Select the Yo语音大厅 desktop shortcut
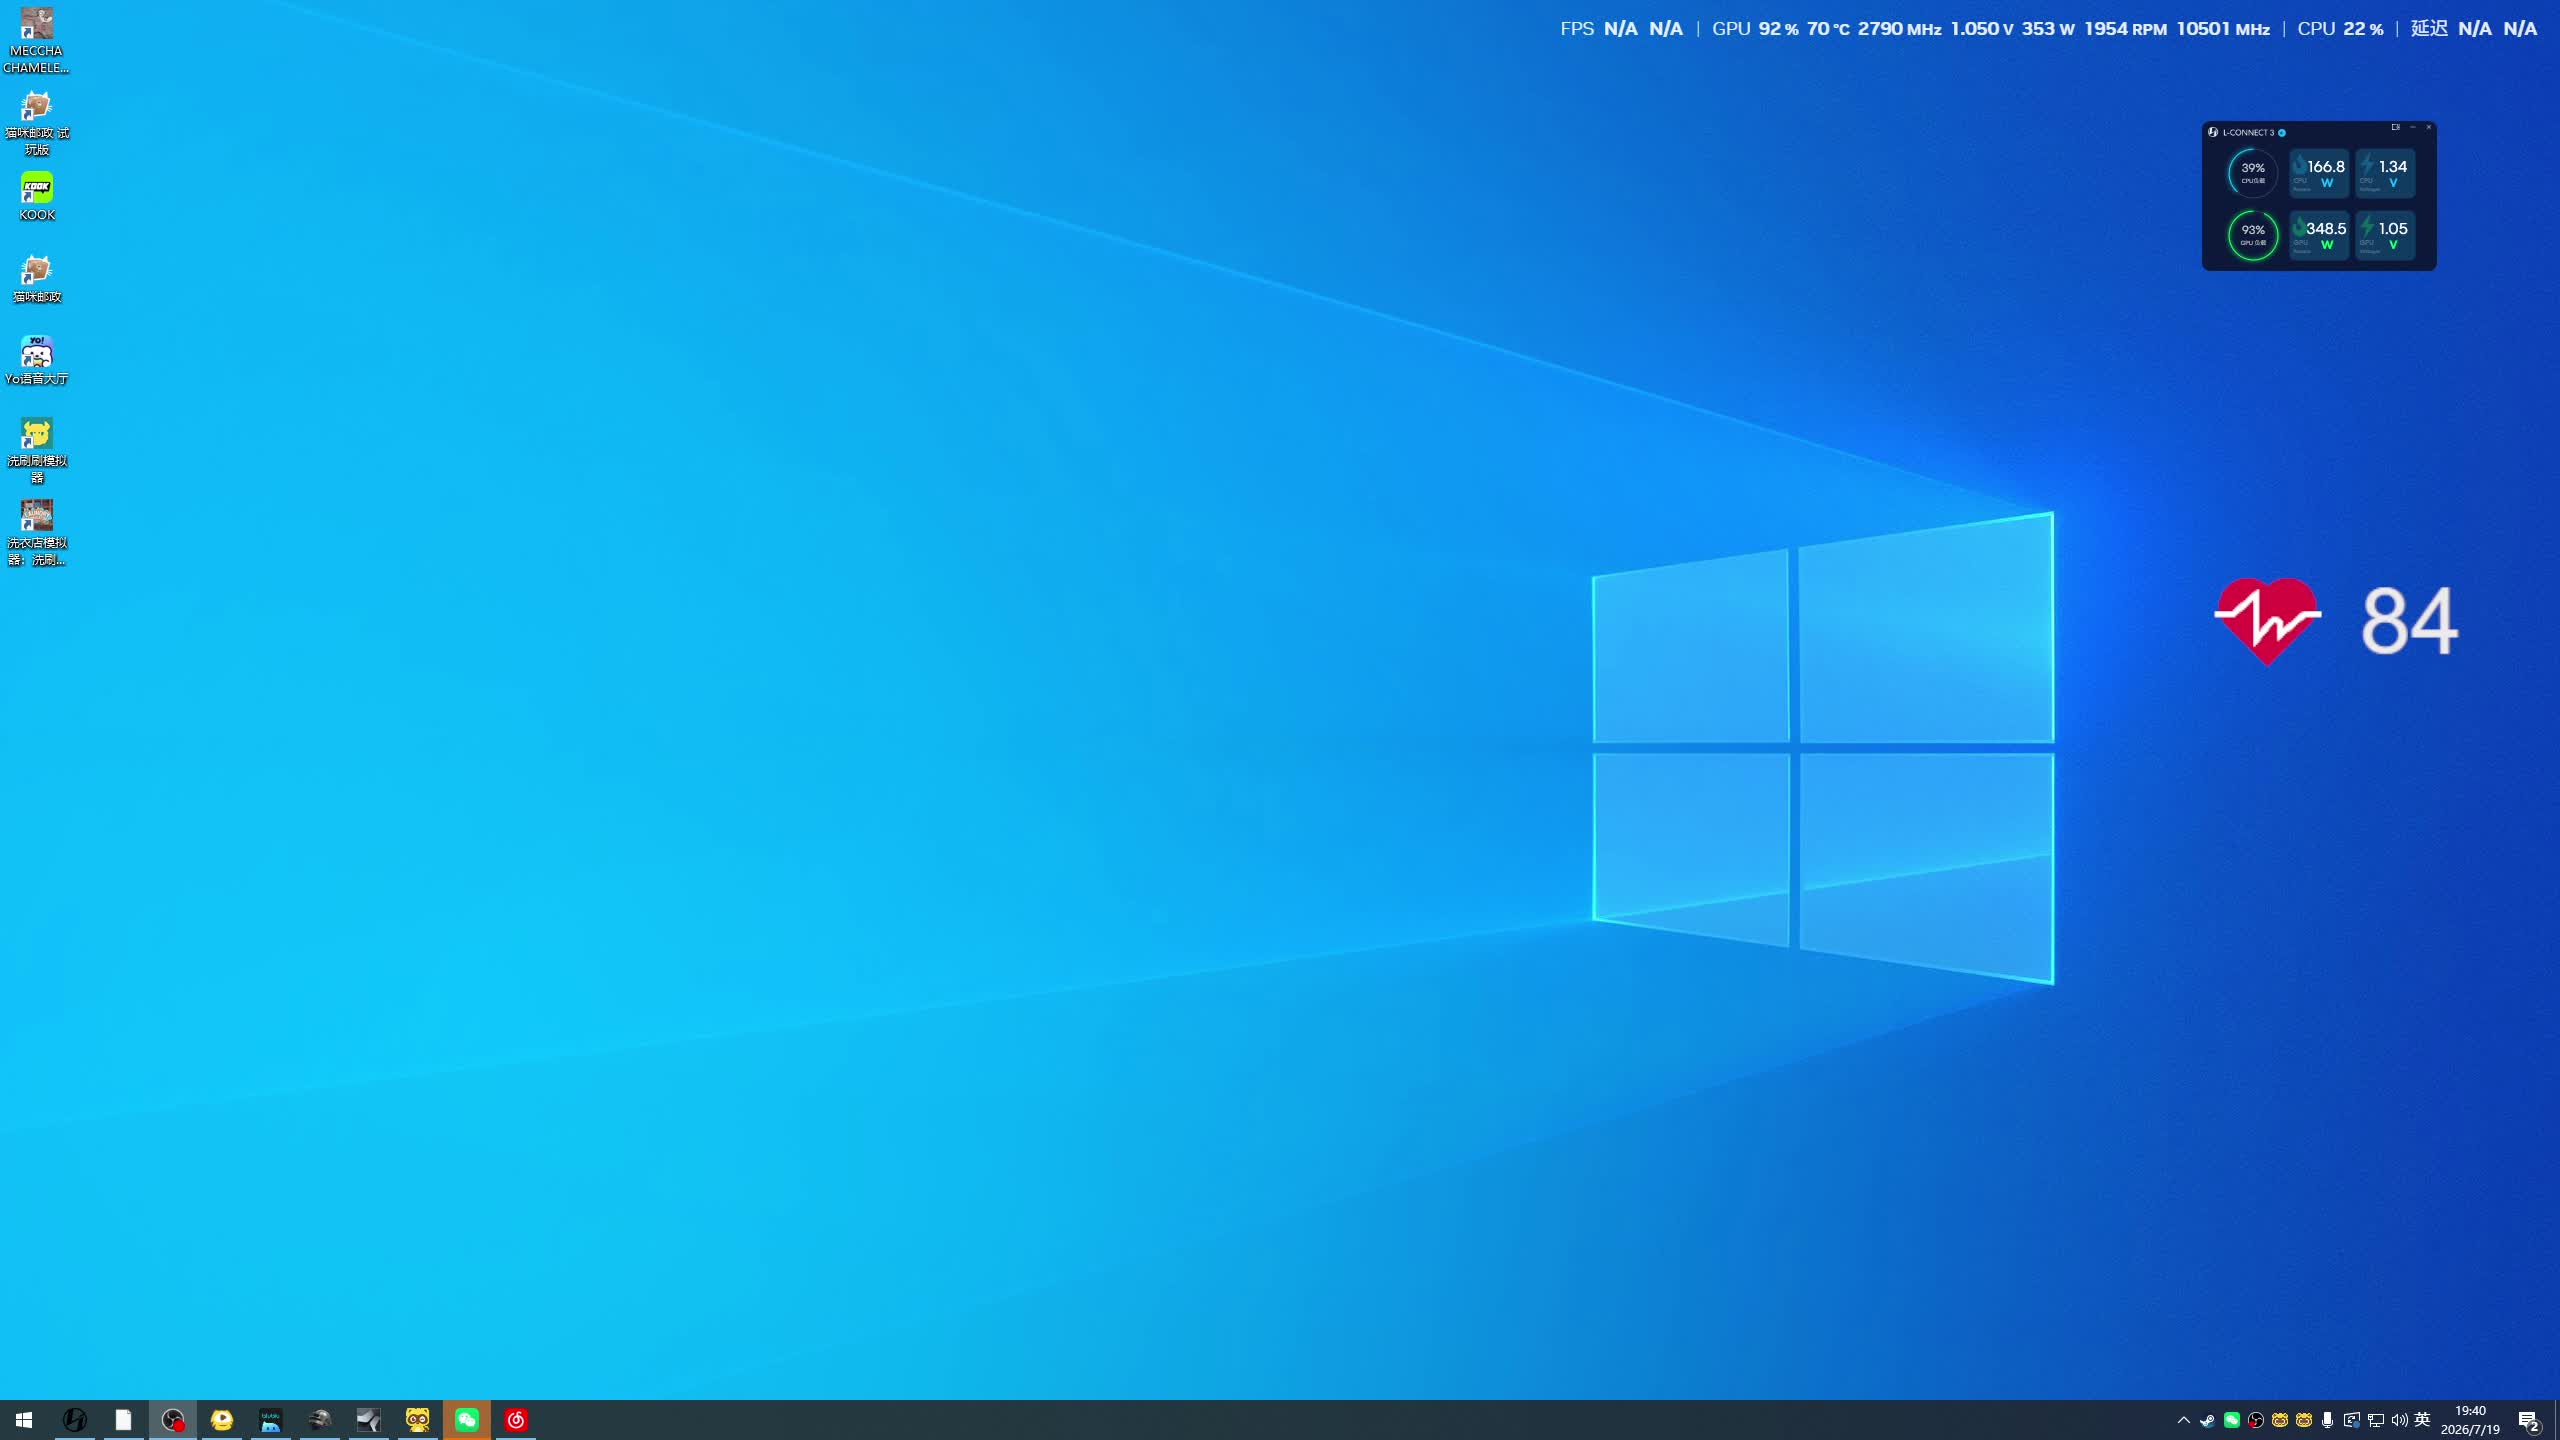 click(37, 361)
